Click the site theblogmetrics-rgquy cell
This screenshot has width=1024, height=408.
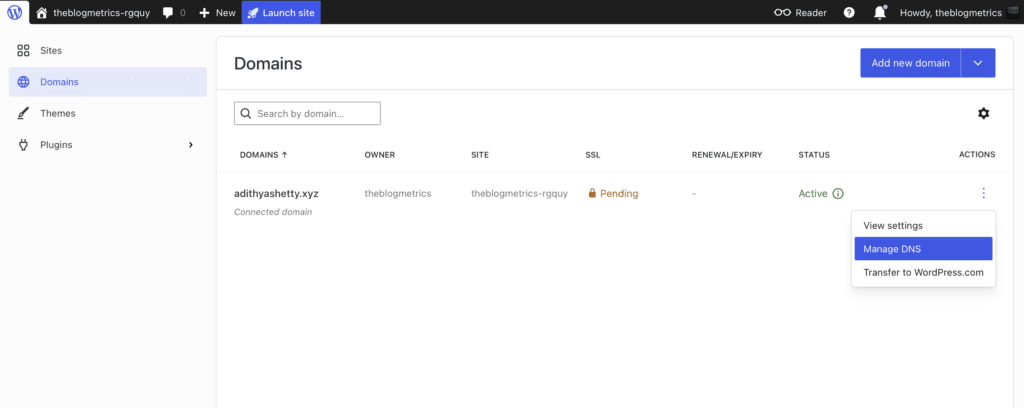click(519, 193)
